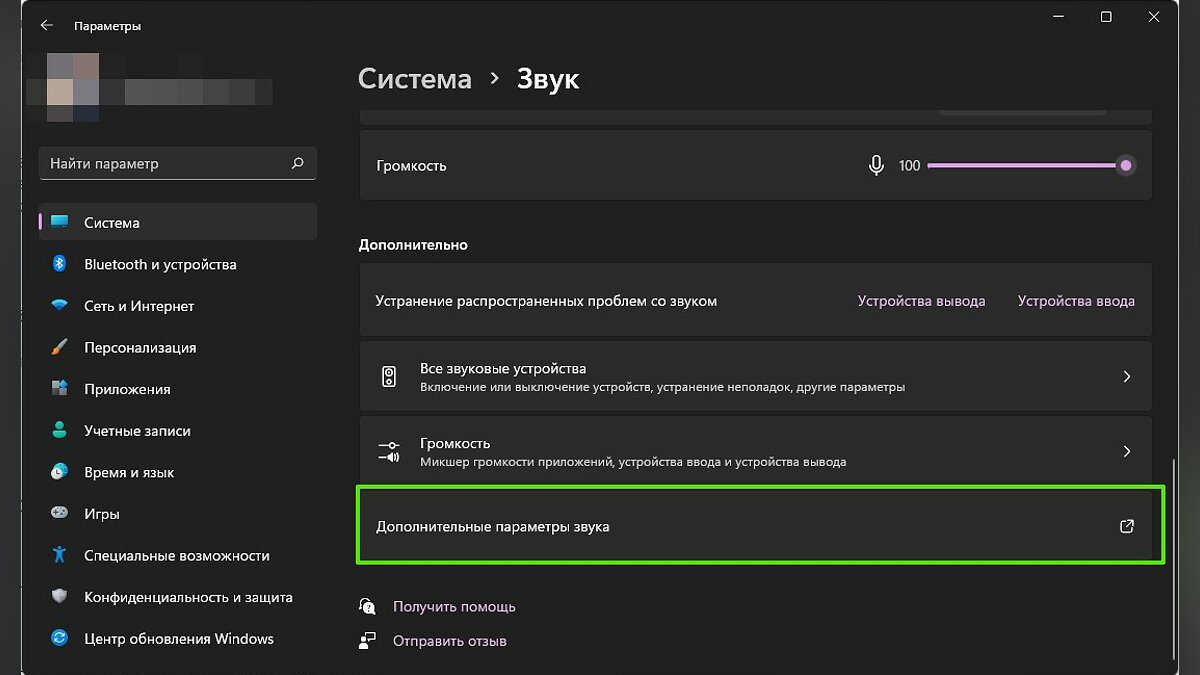The image size is (1200, 675).
Task: Open Игры settings category
Action: [101, 514]
